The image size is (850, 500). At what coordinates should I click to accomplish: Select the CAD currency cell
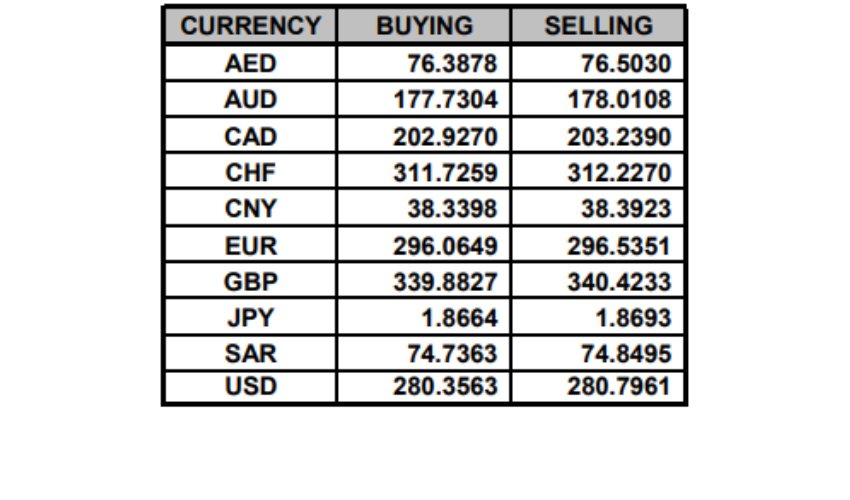(250, 137)
